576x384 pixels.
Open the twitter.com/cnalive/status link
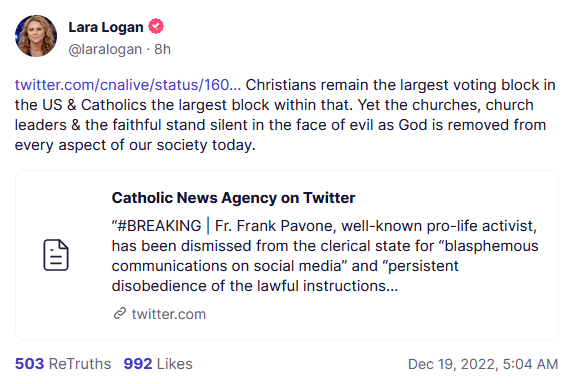tap(128, 85)
